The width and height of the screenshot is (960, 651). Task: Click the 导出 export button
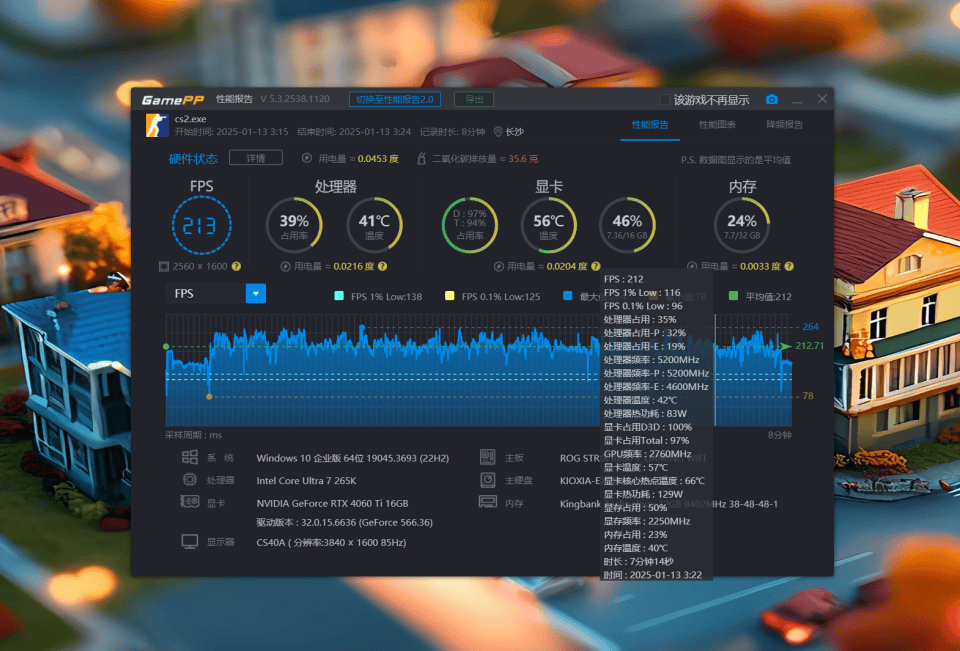point(474,99)
